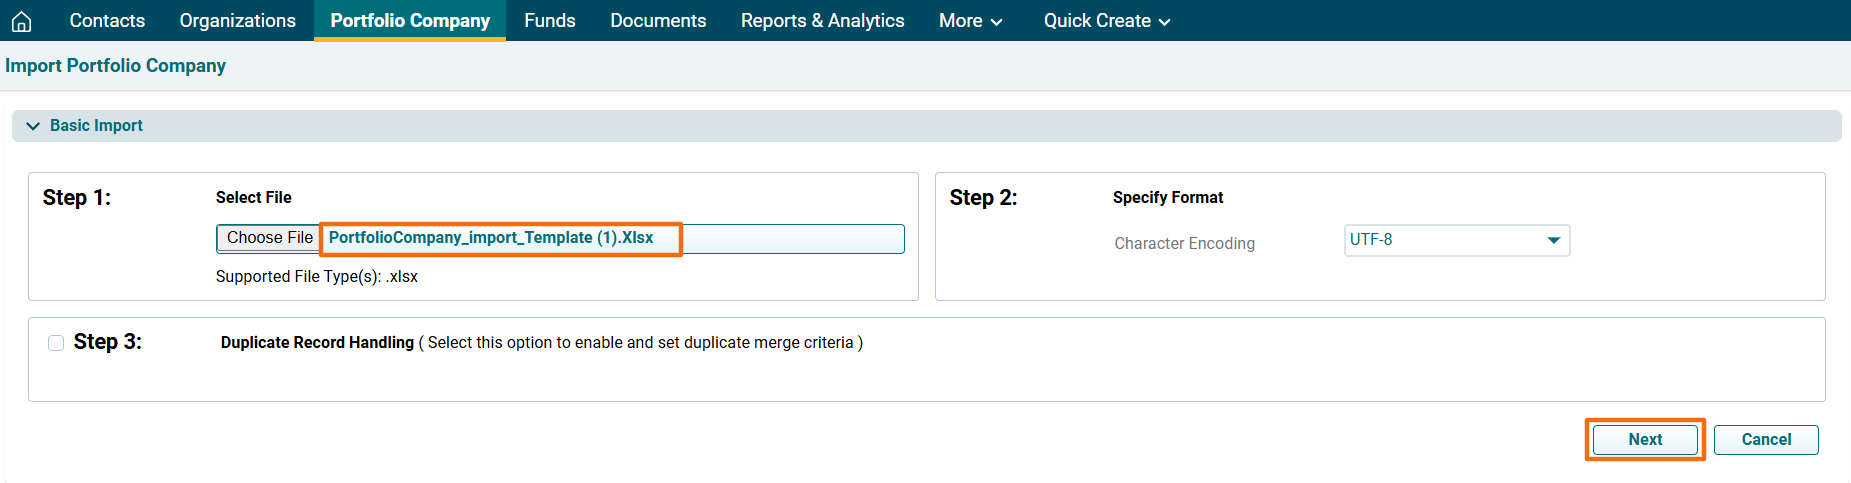Viewport: 1851px width, 483px height.
Task: Expand the More dropdown menu
Action: (970, 21)
